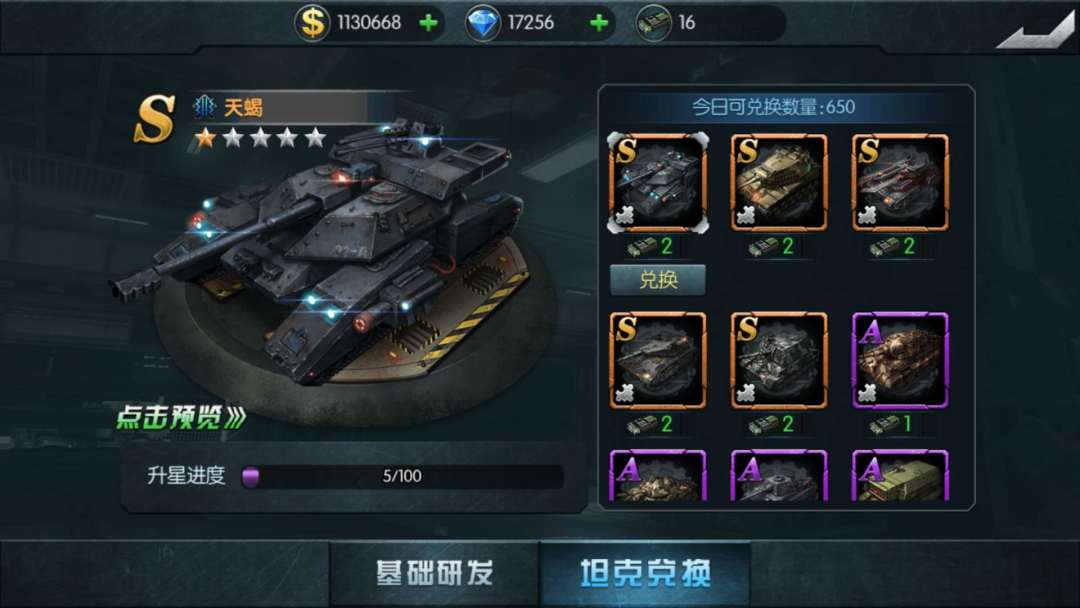
Task: Select the gray S-rank tank in the middle of the second row
Action: [x=779, y=360]
